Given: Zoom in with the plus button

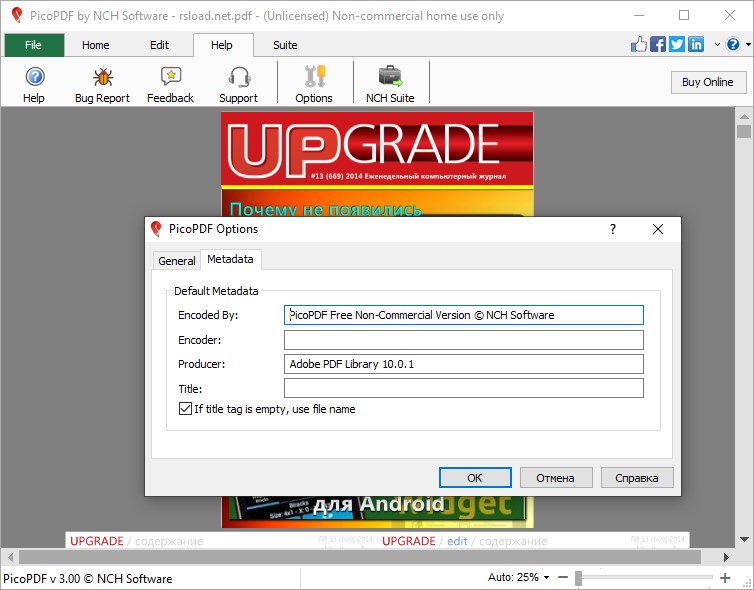Looking at the screenshot, I should tap(725, 577).
